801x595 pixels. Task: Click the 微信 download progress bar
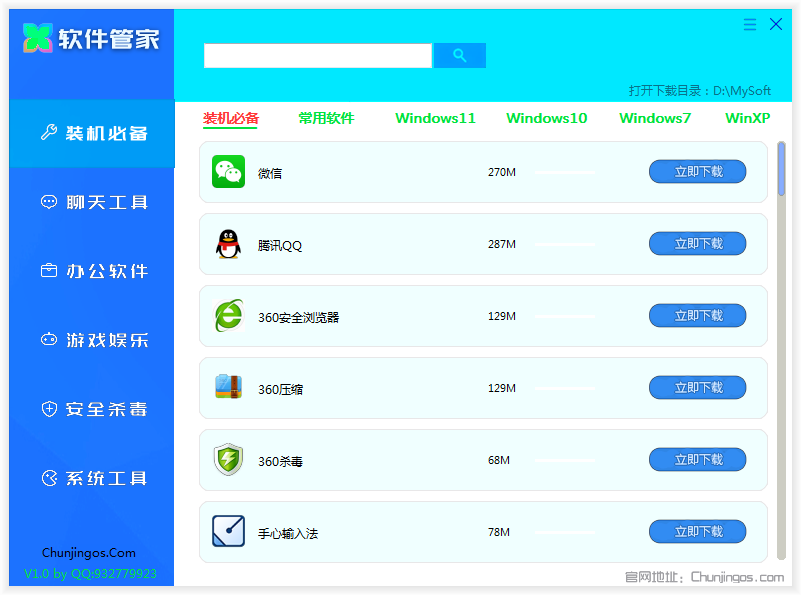coord(565,173)
